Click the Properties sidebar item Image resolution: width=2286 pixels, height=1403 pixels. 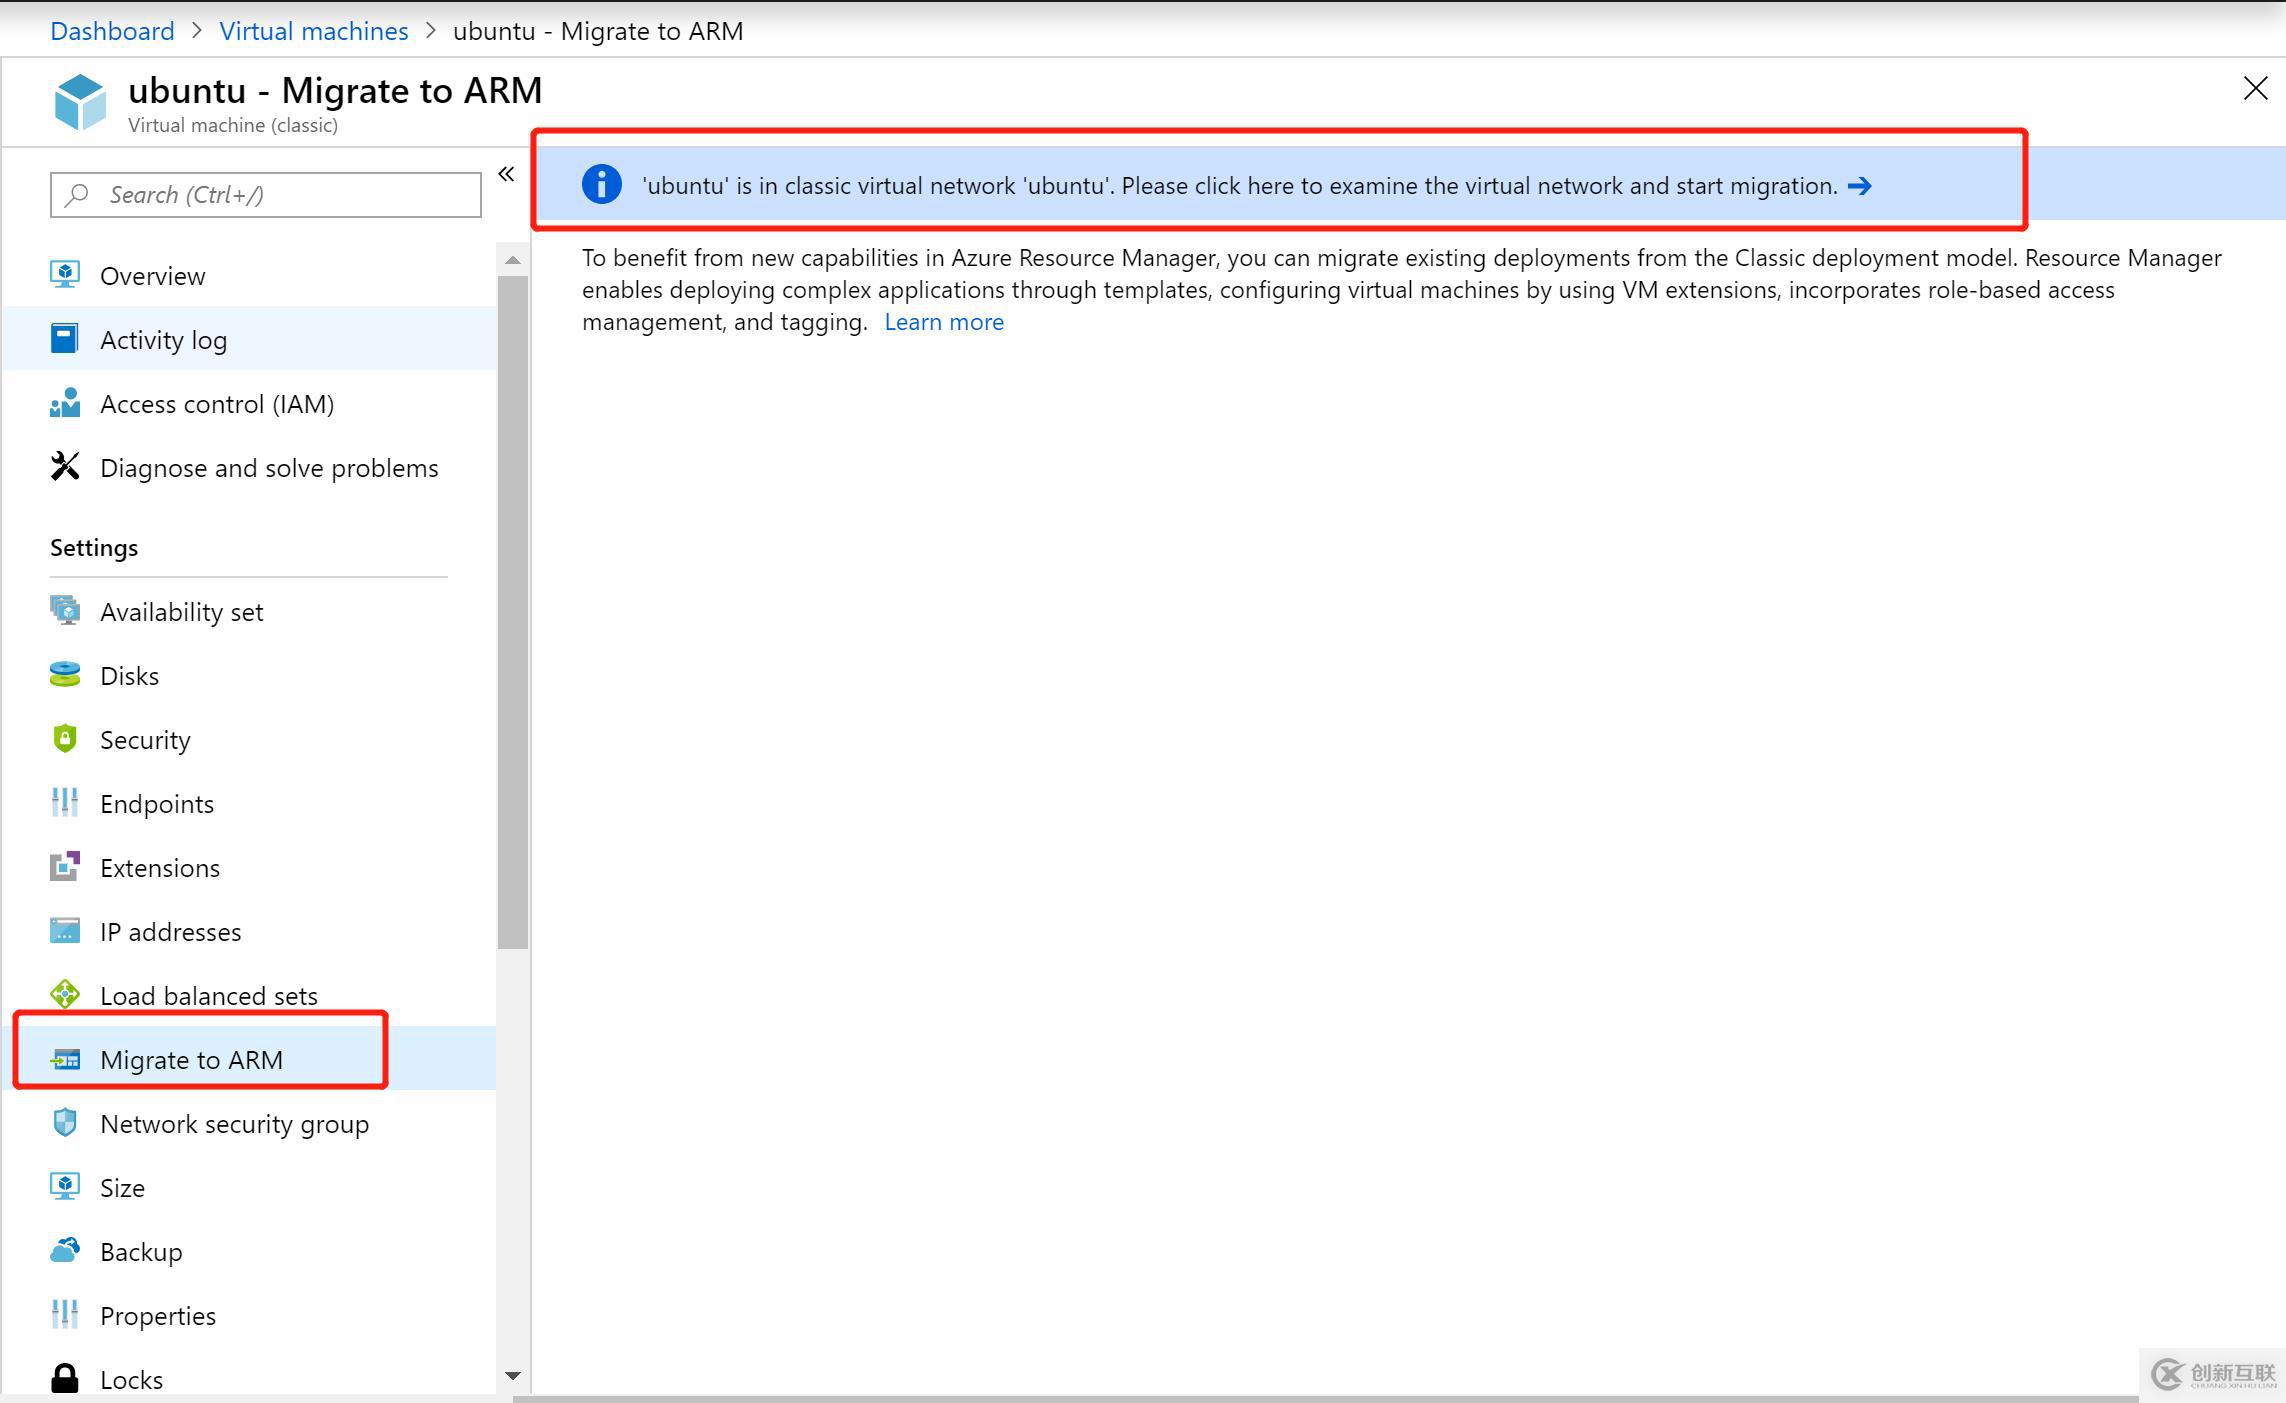158,1315
